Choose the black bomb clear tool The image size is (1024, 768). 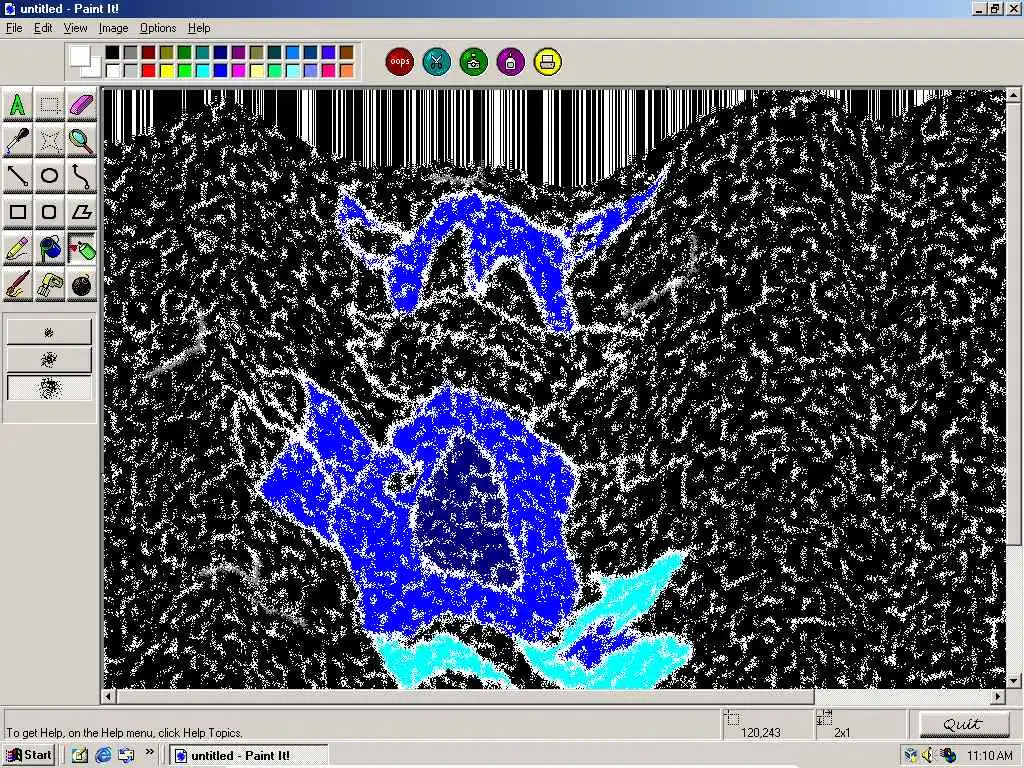coord(82,285)
